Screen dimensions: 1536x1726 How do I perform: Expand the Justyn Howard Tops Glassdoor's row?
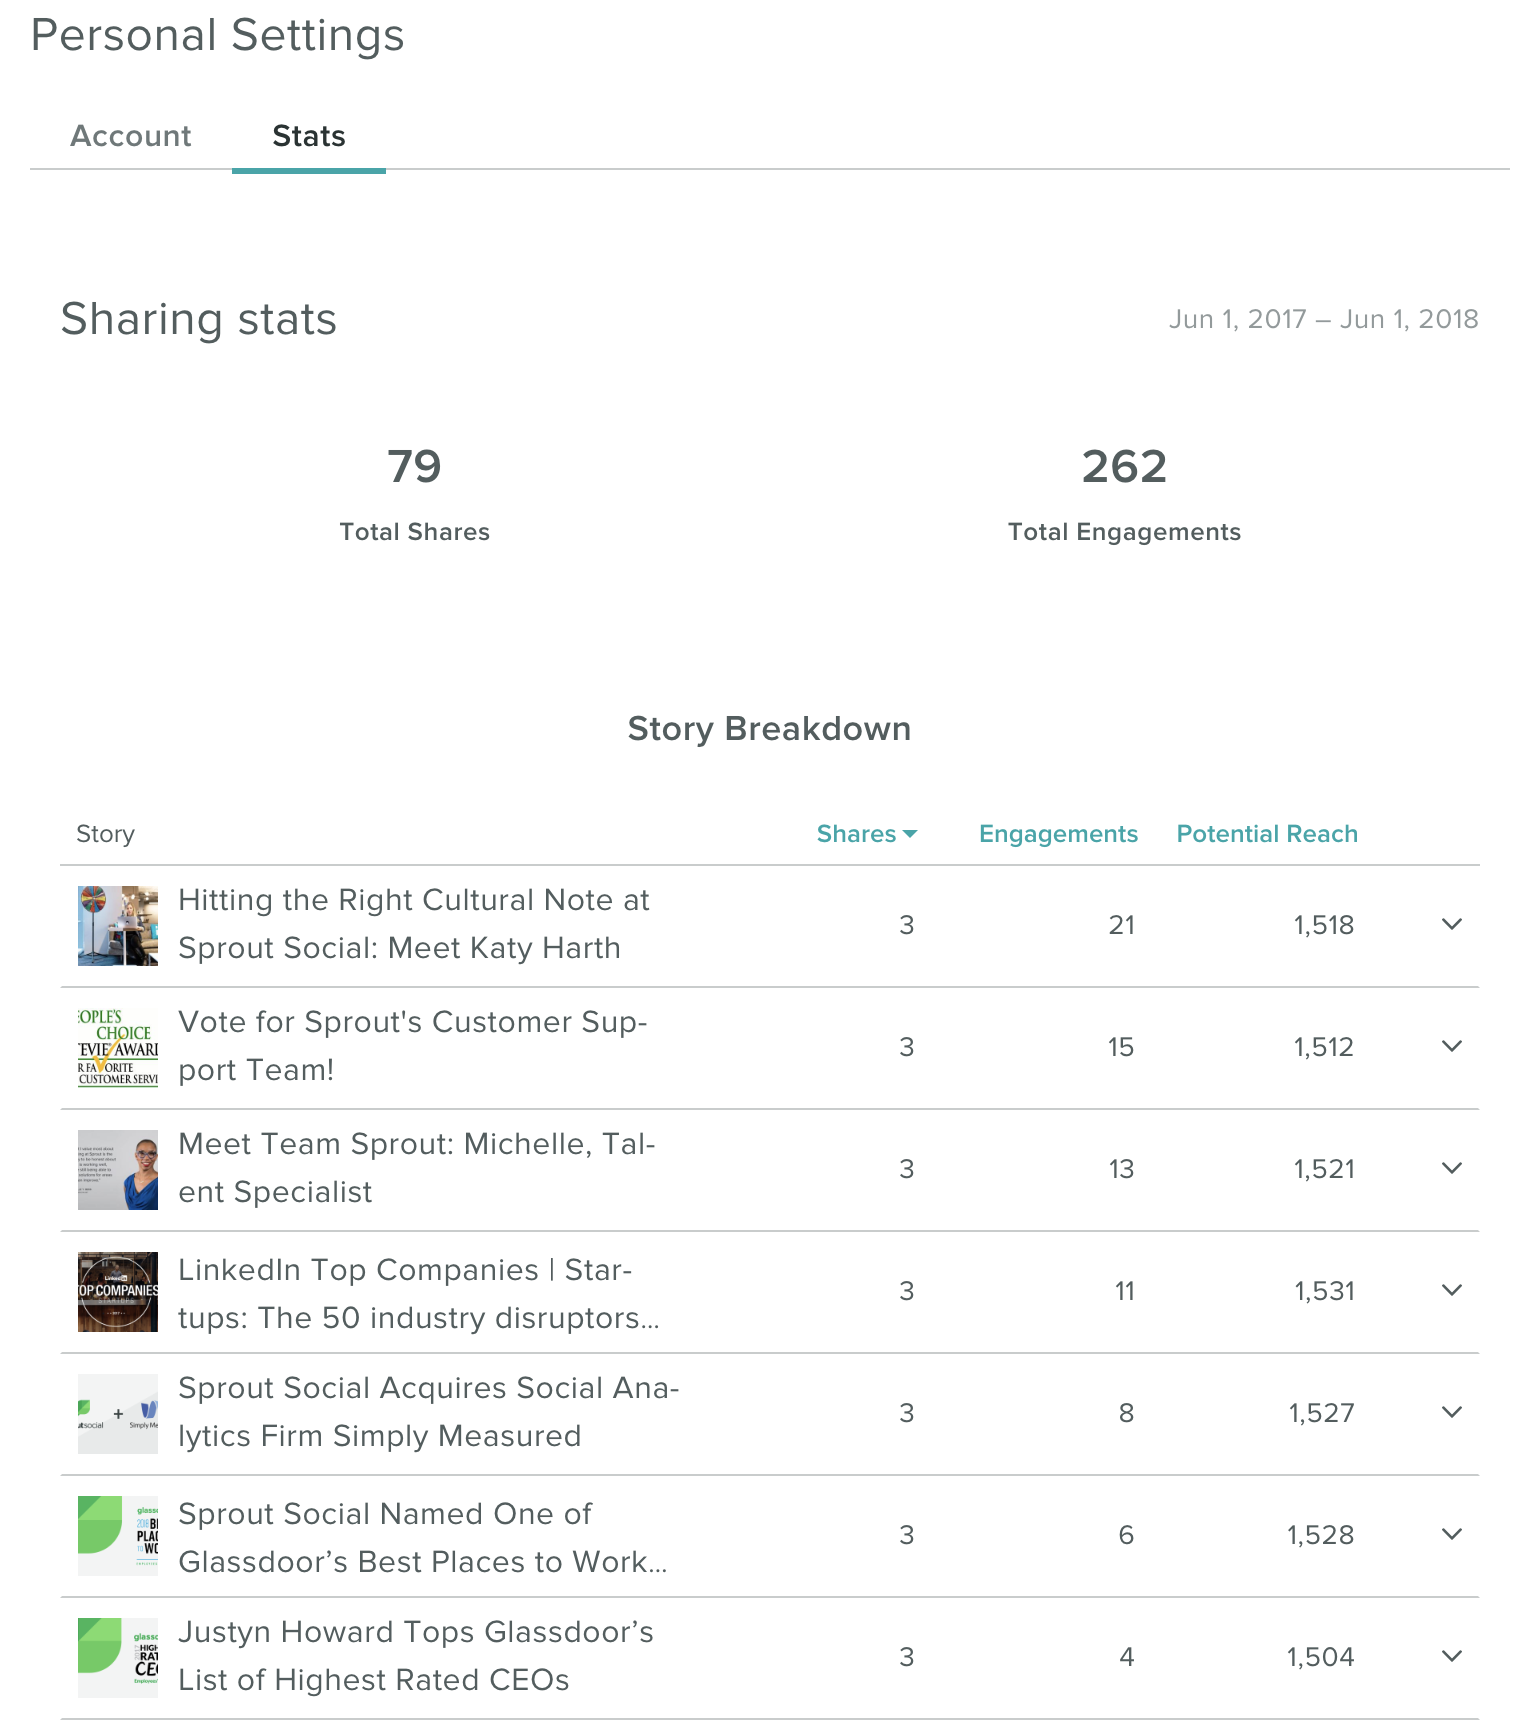tap(1452, 1656)
